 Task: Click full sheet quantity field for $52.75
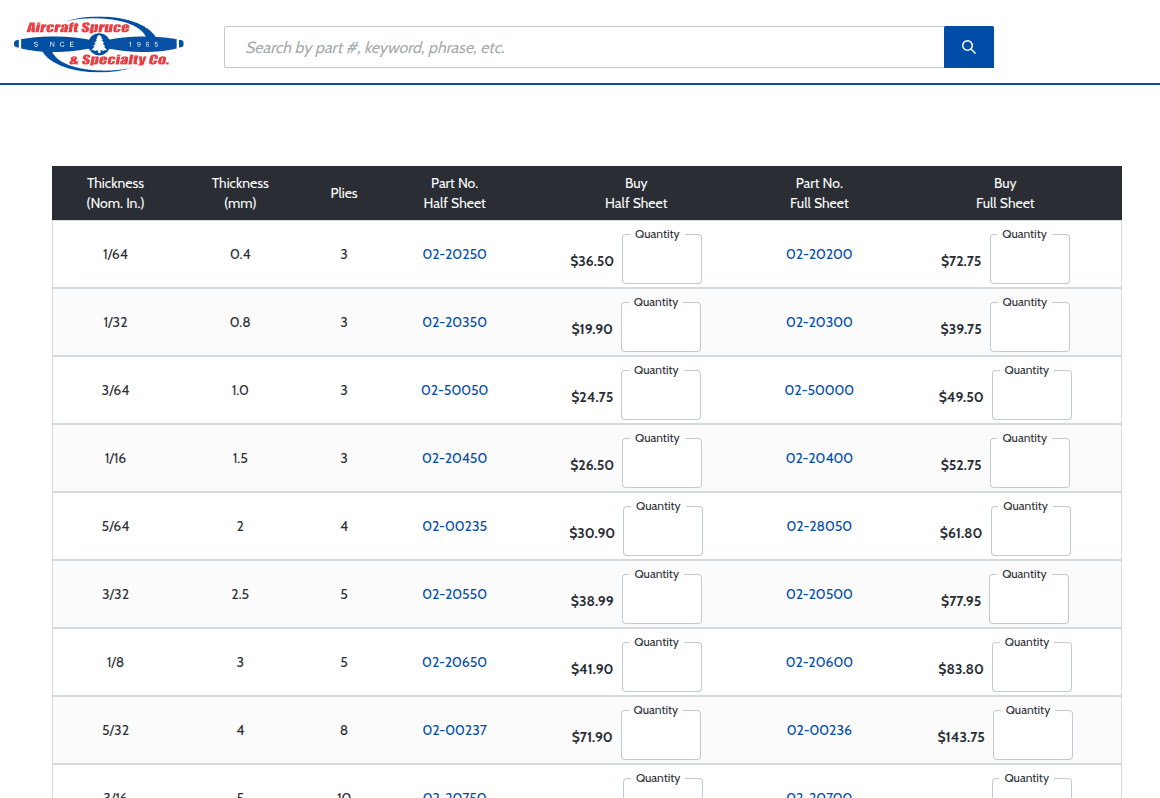click(1030, 464)
